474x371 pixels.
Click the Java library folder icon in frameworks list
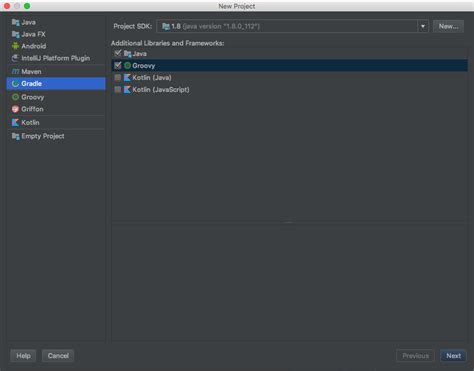coord(127,54)
